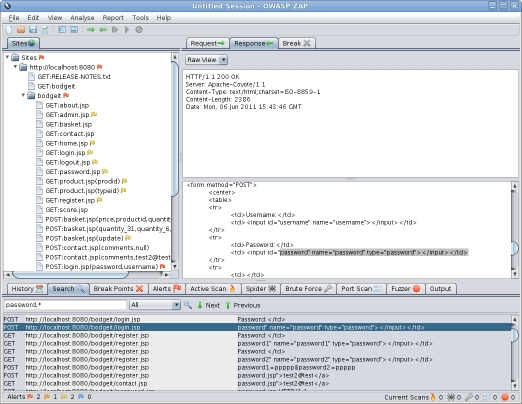This screenshot has width=522, height=404.
Task: Switch to the Break tab
Action: [x=296, y=43]
